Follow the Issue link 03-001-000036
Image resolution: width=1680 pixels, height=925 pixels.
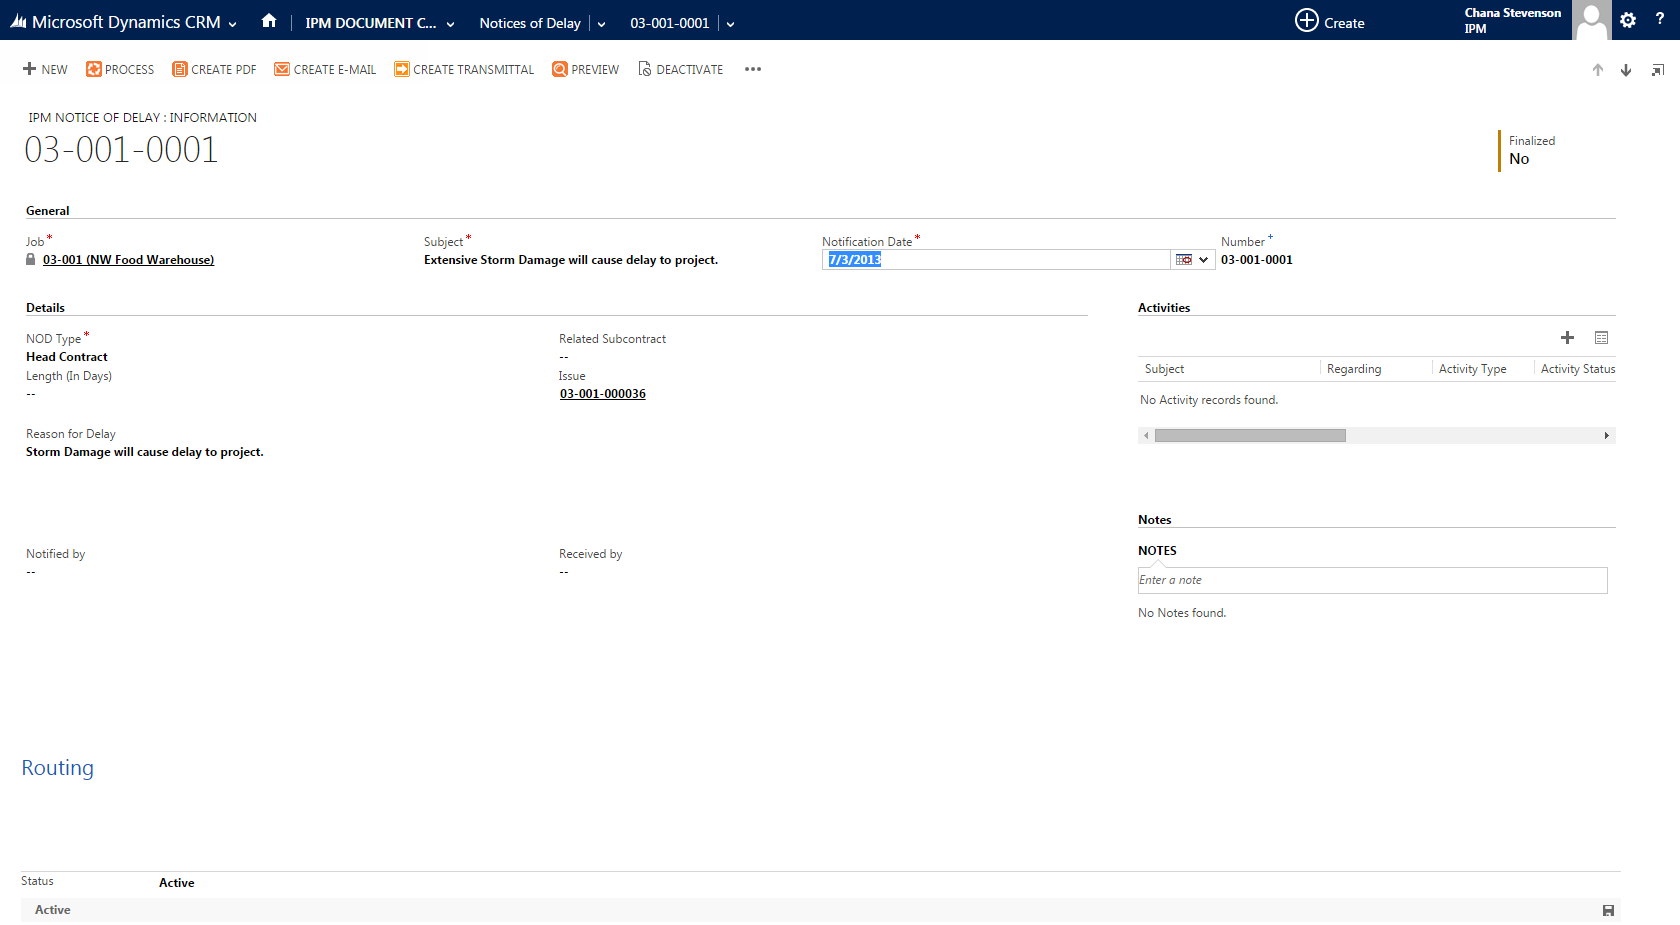tap(602, 393)
